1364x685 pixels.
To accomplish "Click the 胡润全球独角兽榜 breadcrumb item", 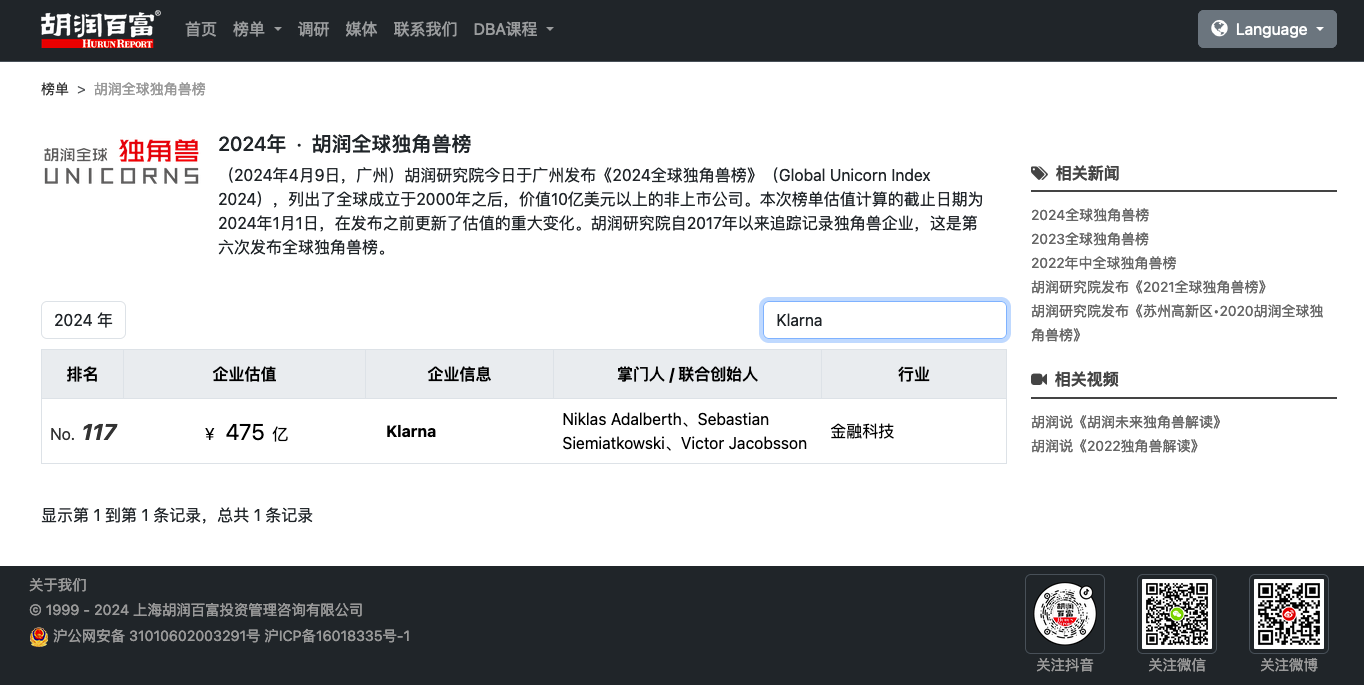I will [x=150, y=89].
